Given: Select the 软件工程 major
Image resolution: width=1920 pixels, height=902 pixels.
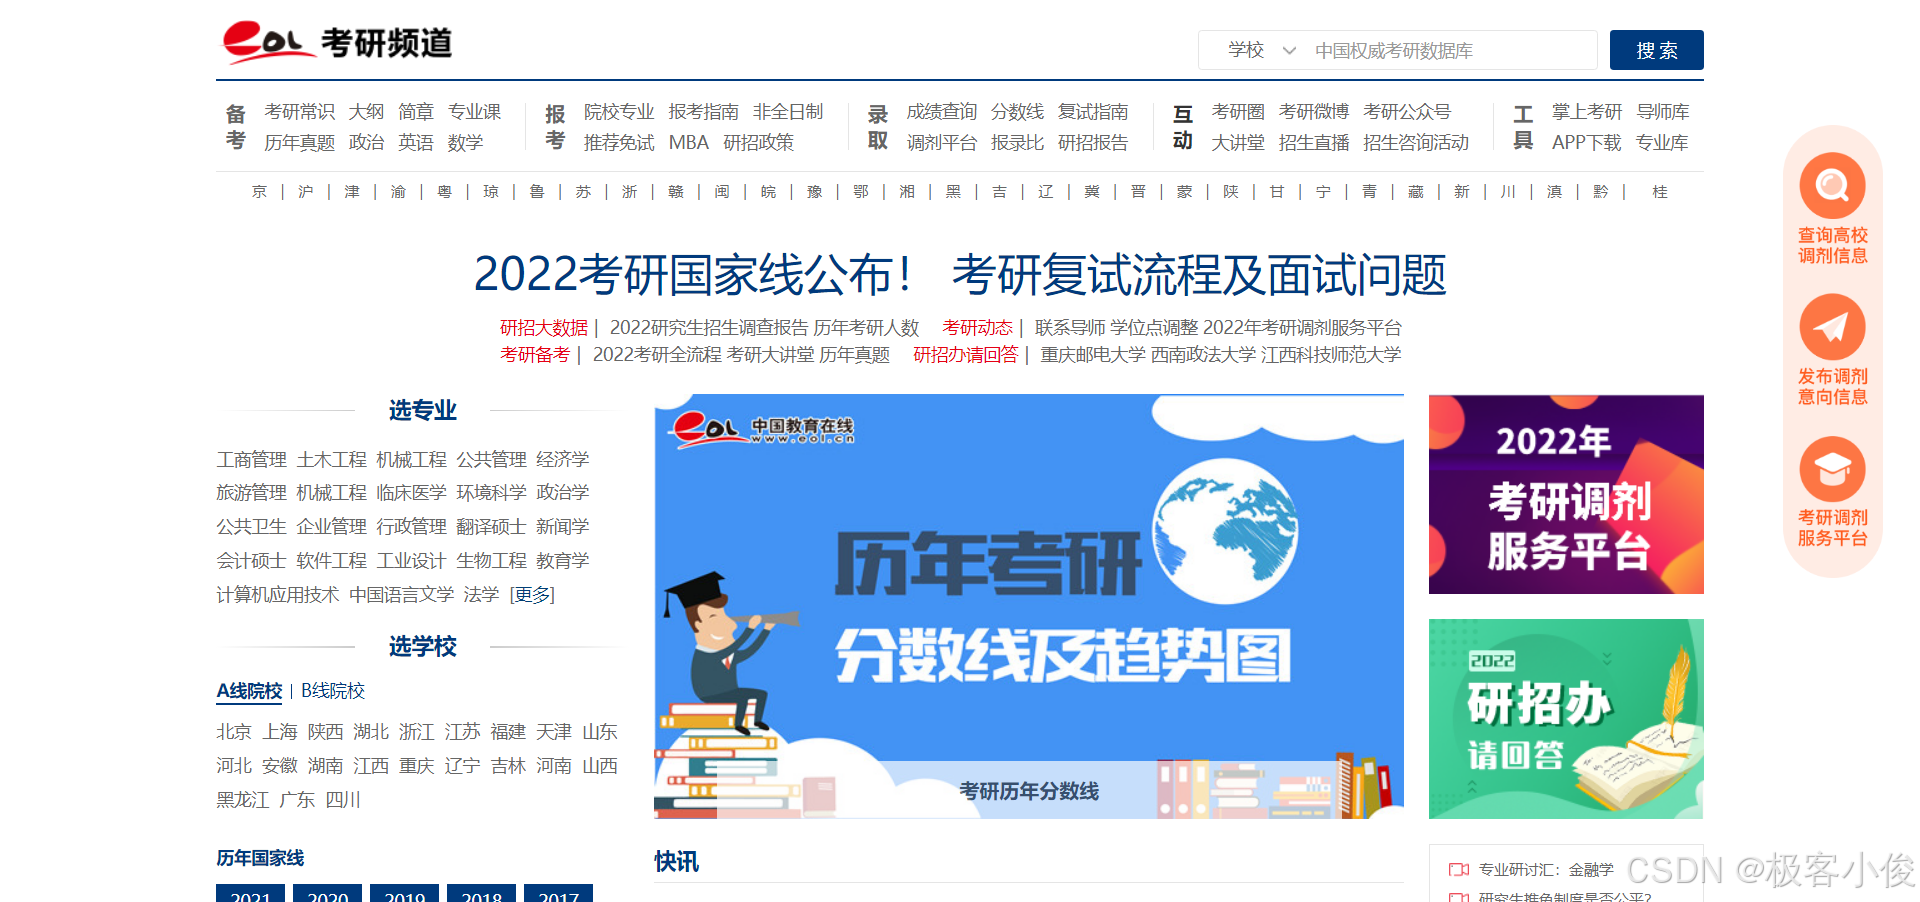Looking at the screenshot, I should click(x=331, y=561).
